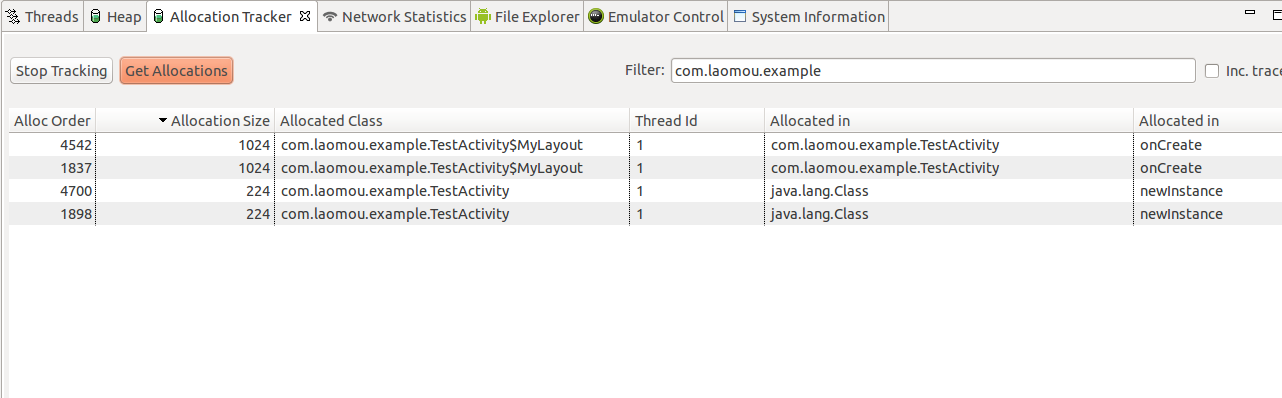Open the System Information tab
Image resolution: width=1282 pixels, height=398 pixels.
[x=808, y=17]
